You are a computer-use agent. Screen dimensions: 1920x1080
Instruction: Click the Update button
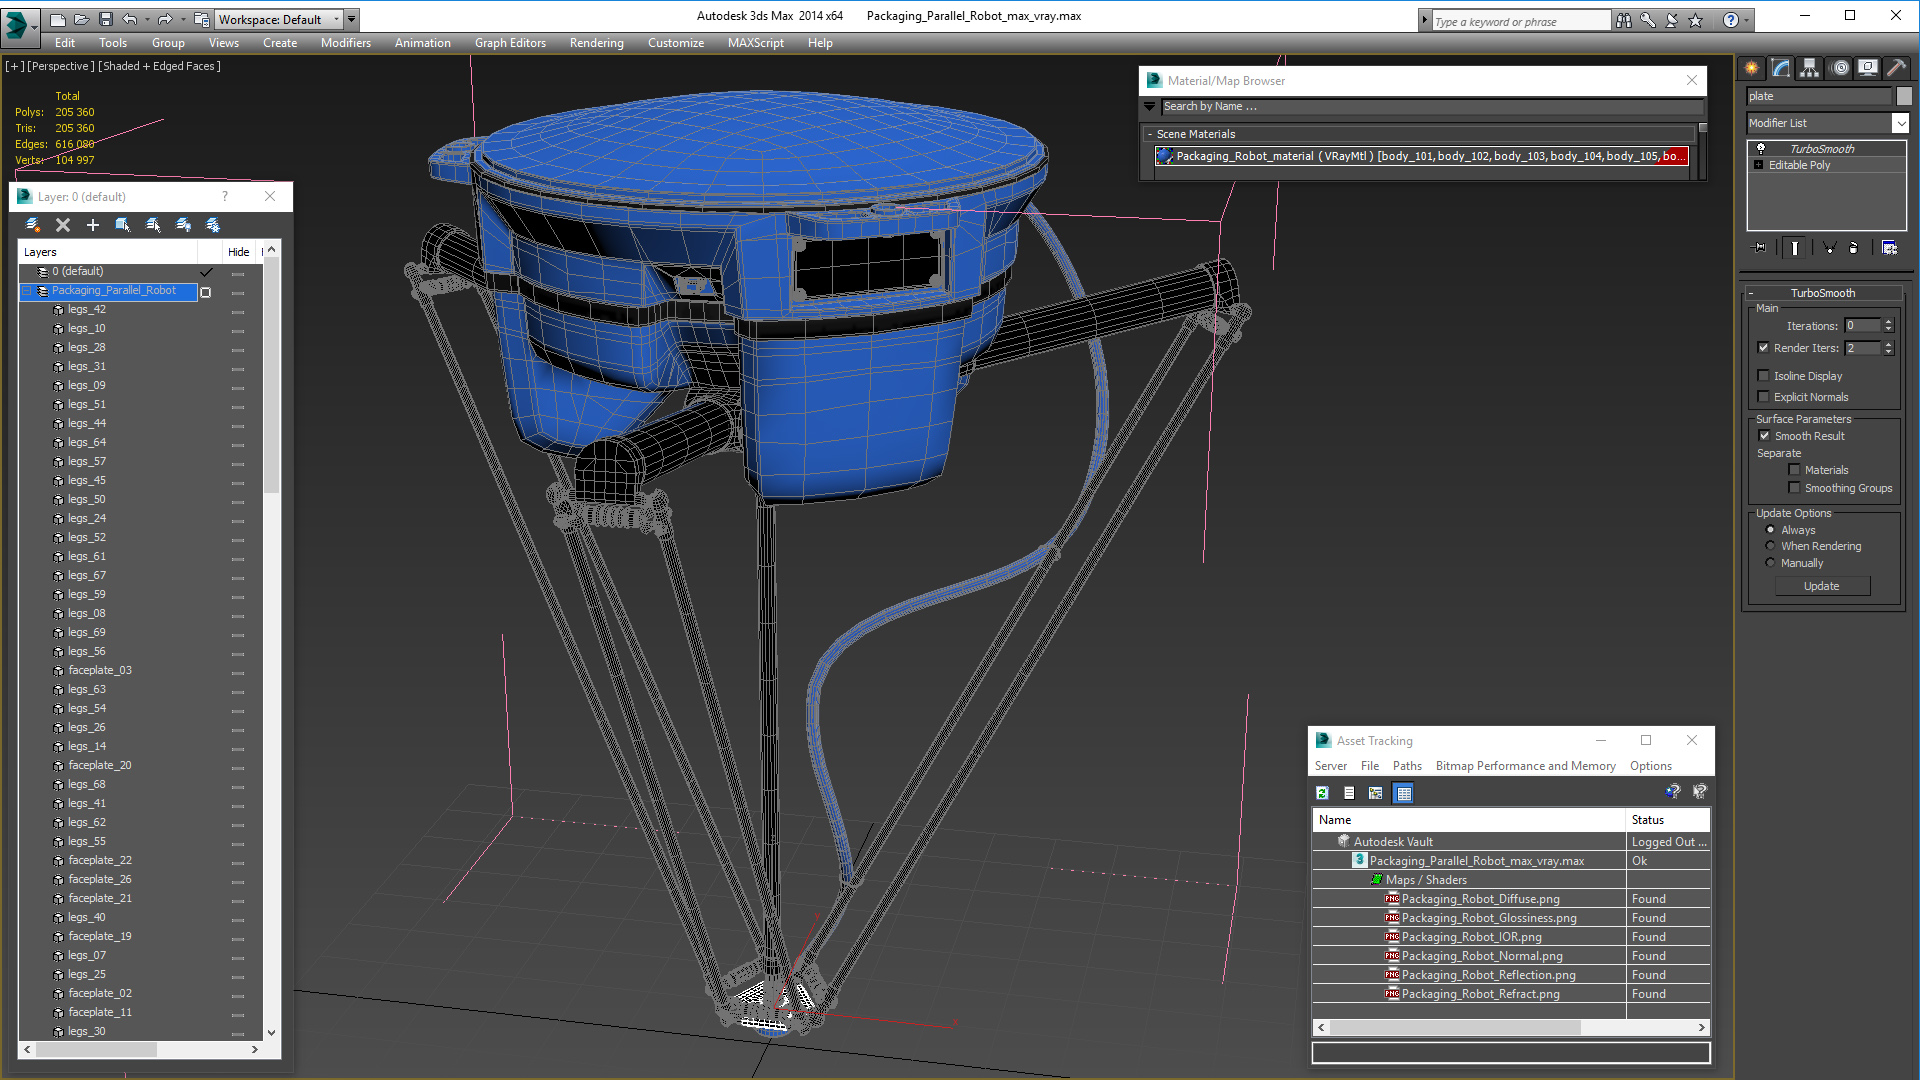click(x=1821, y=586)
